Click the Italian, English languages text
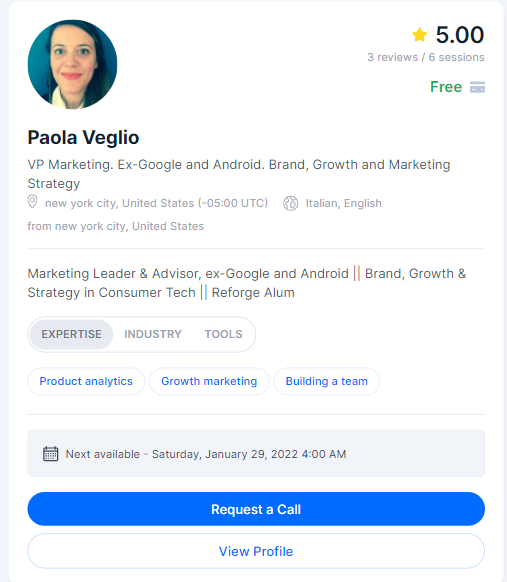 [344, 203]
